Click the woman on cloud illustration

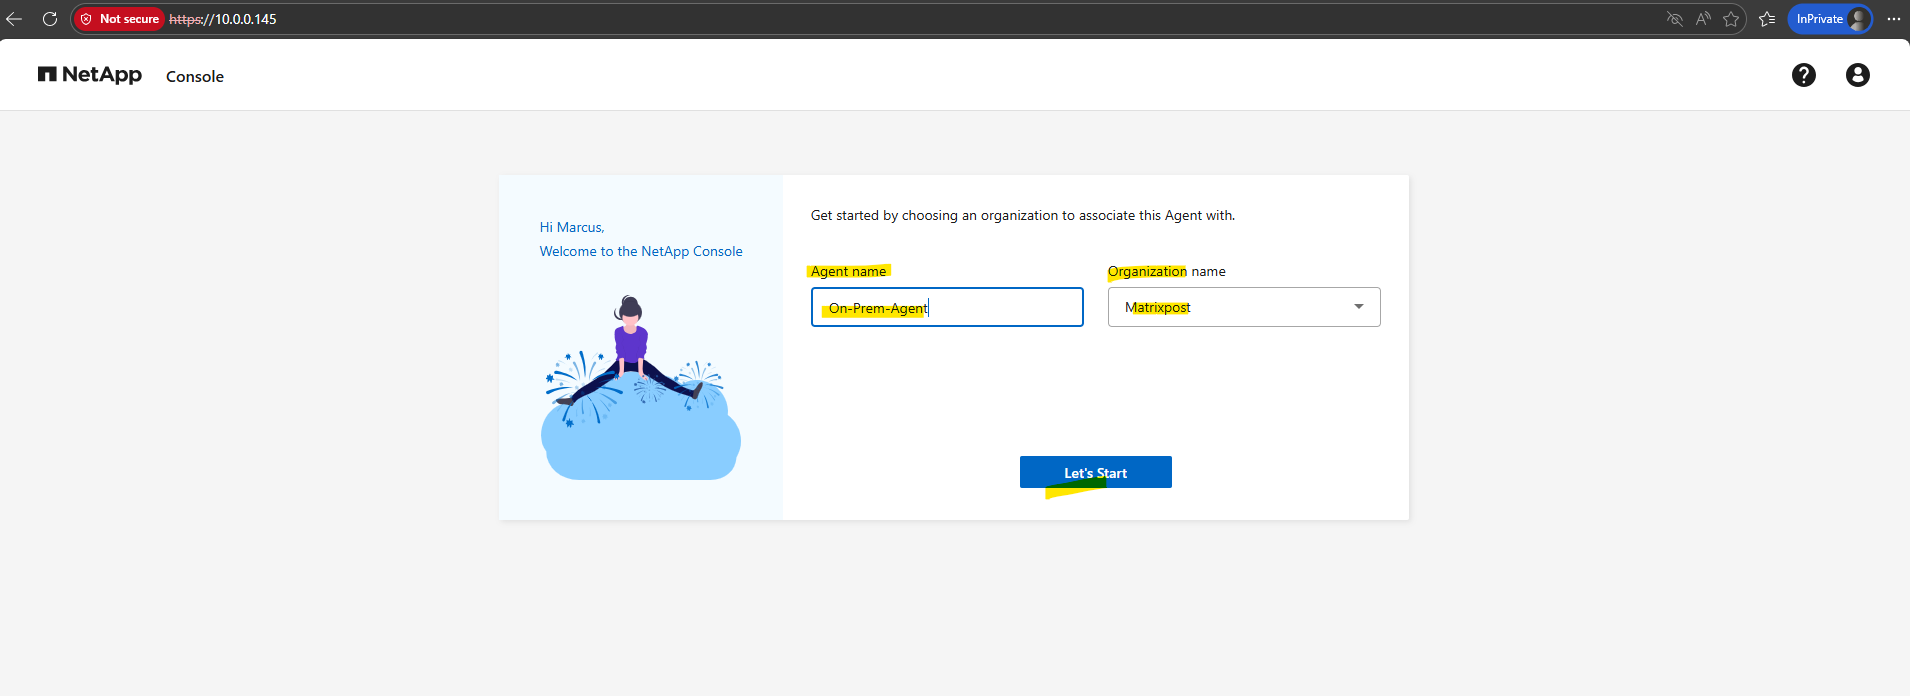coord(641,388)
